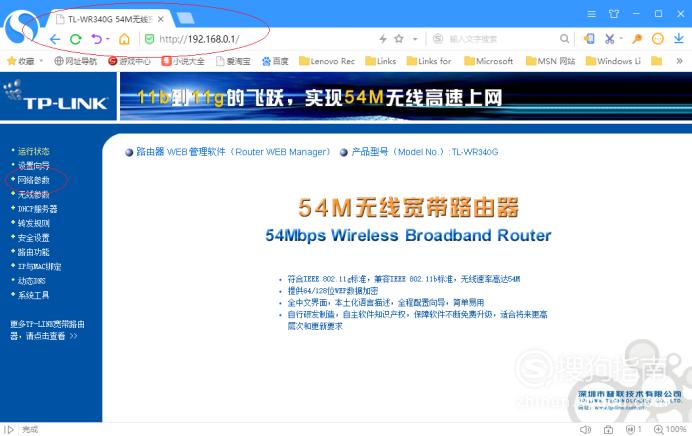Screen dimensions: 692x436
Task: Open the MSN 网站 bookmark folder
Action: click(x=551, y=61)
